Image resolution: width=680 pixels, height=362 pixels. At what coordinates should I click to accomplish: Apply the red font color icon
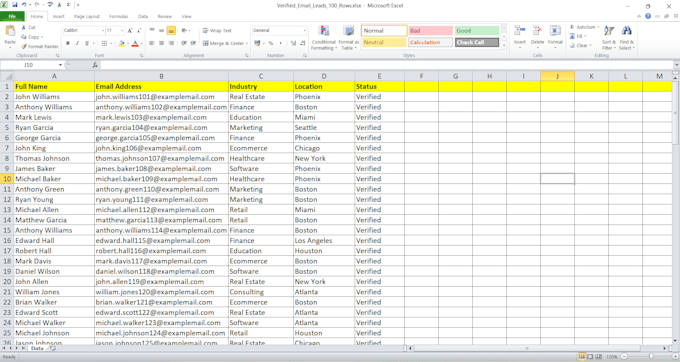coord(135,43)
